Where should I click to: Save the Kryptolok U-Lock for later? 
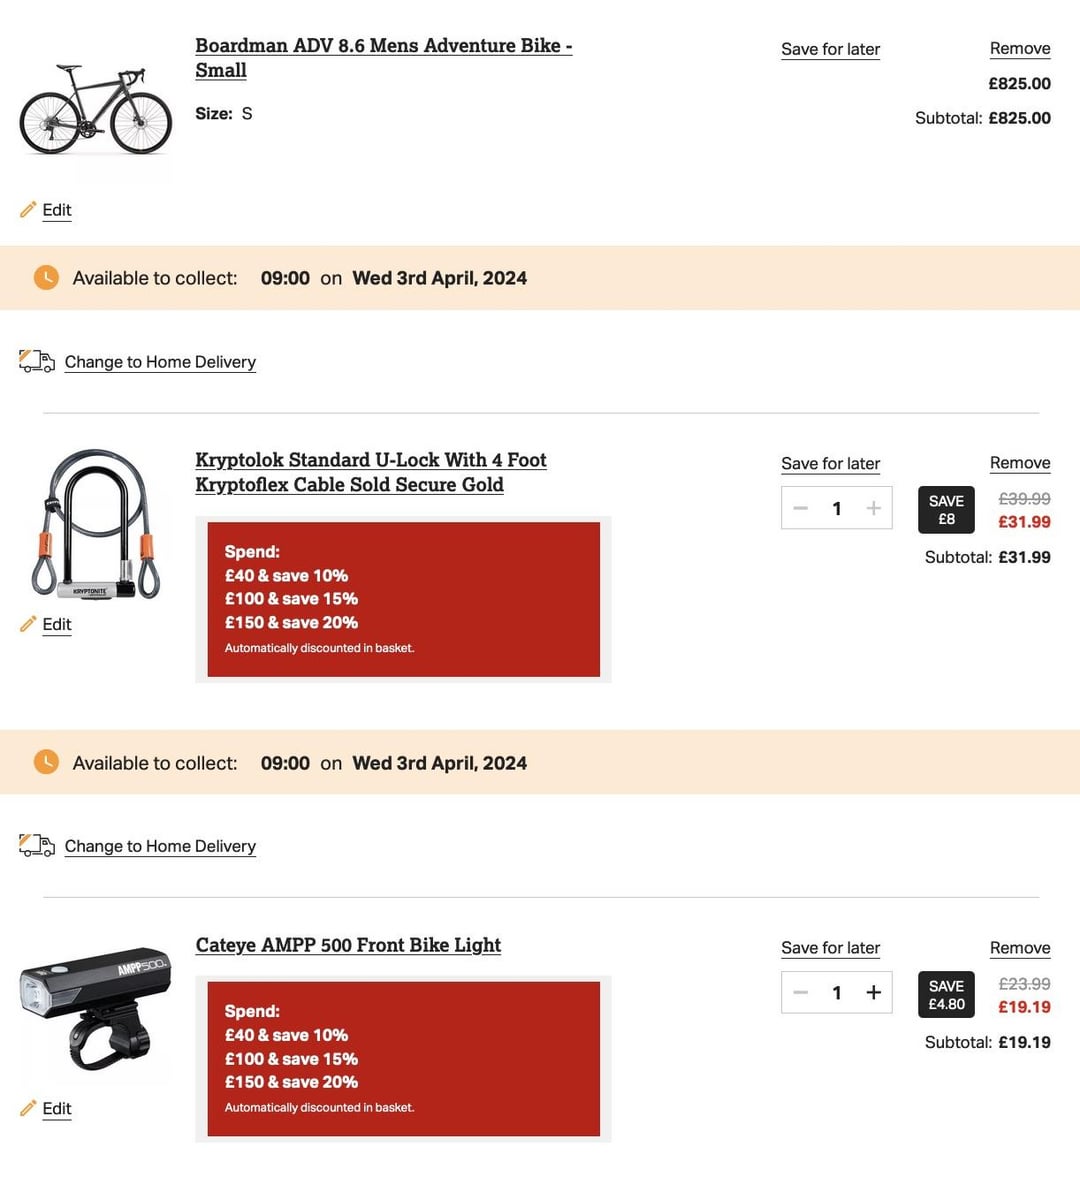tap(830, 464)
